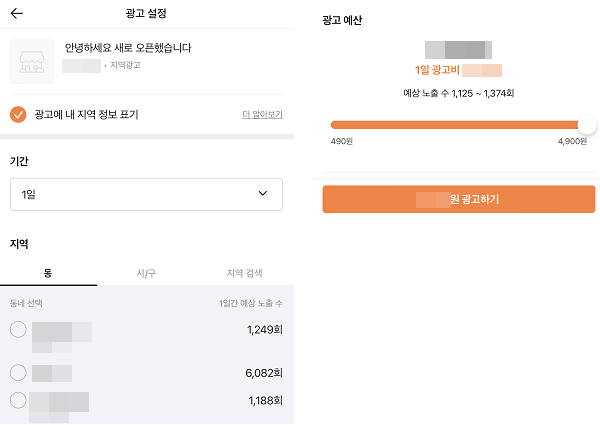
Task: Switch to the 시/구 tab
Action: [146, 273]
